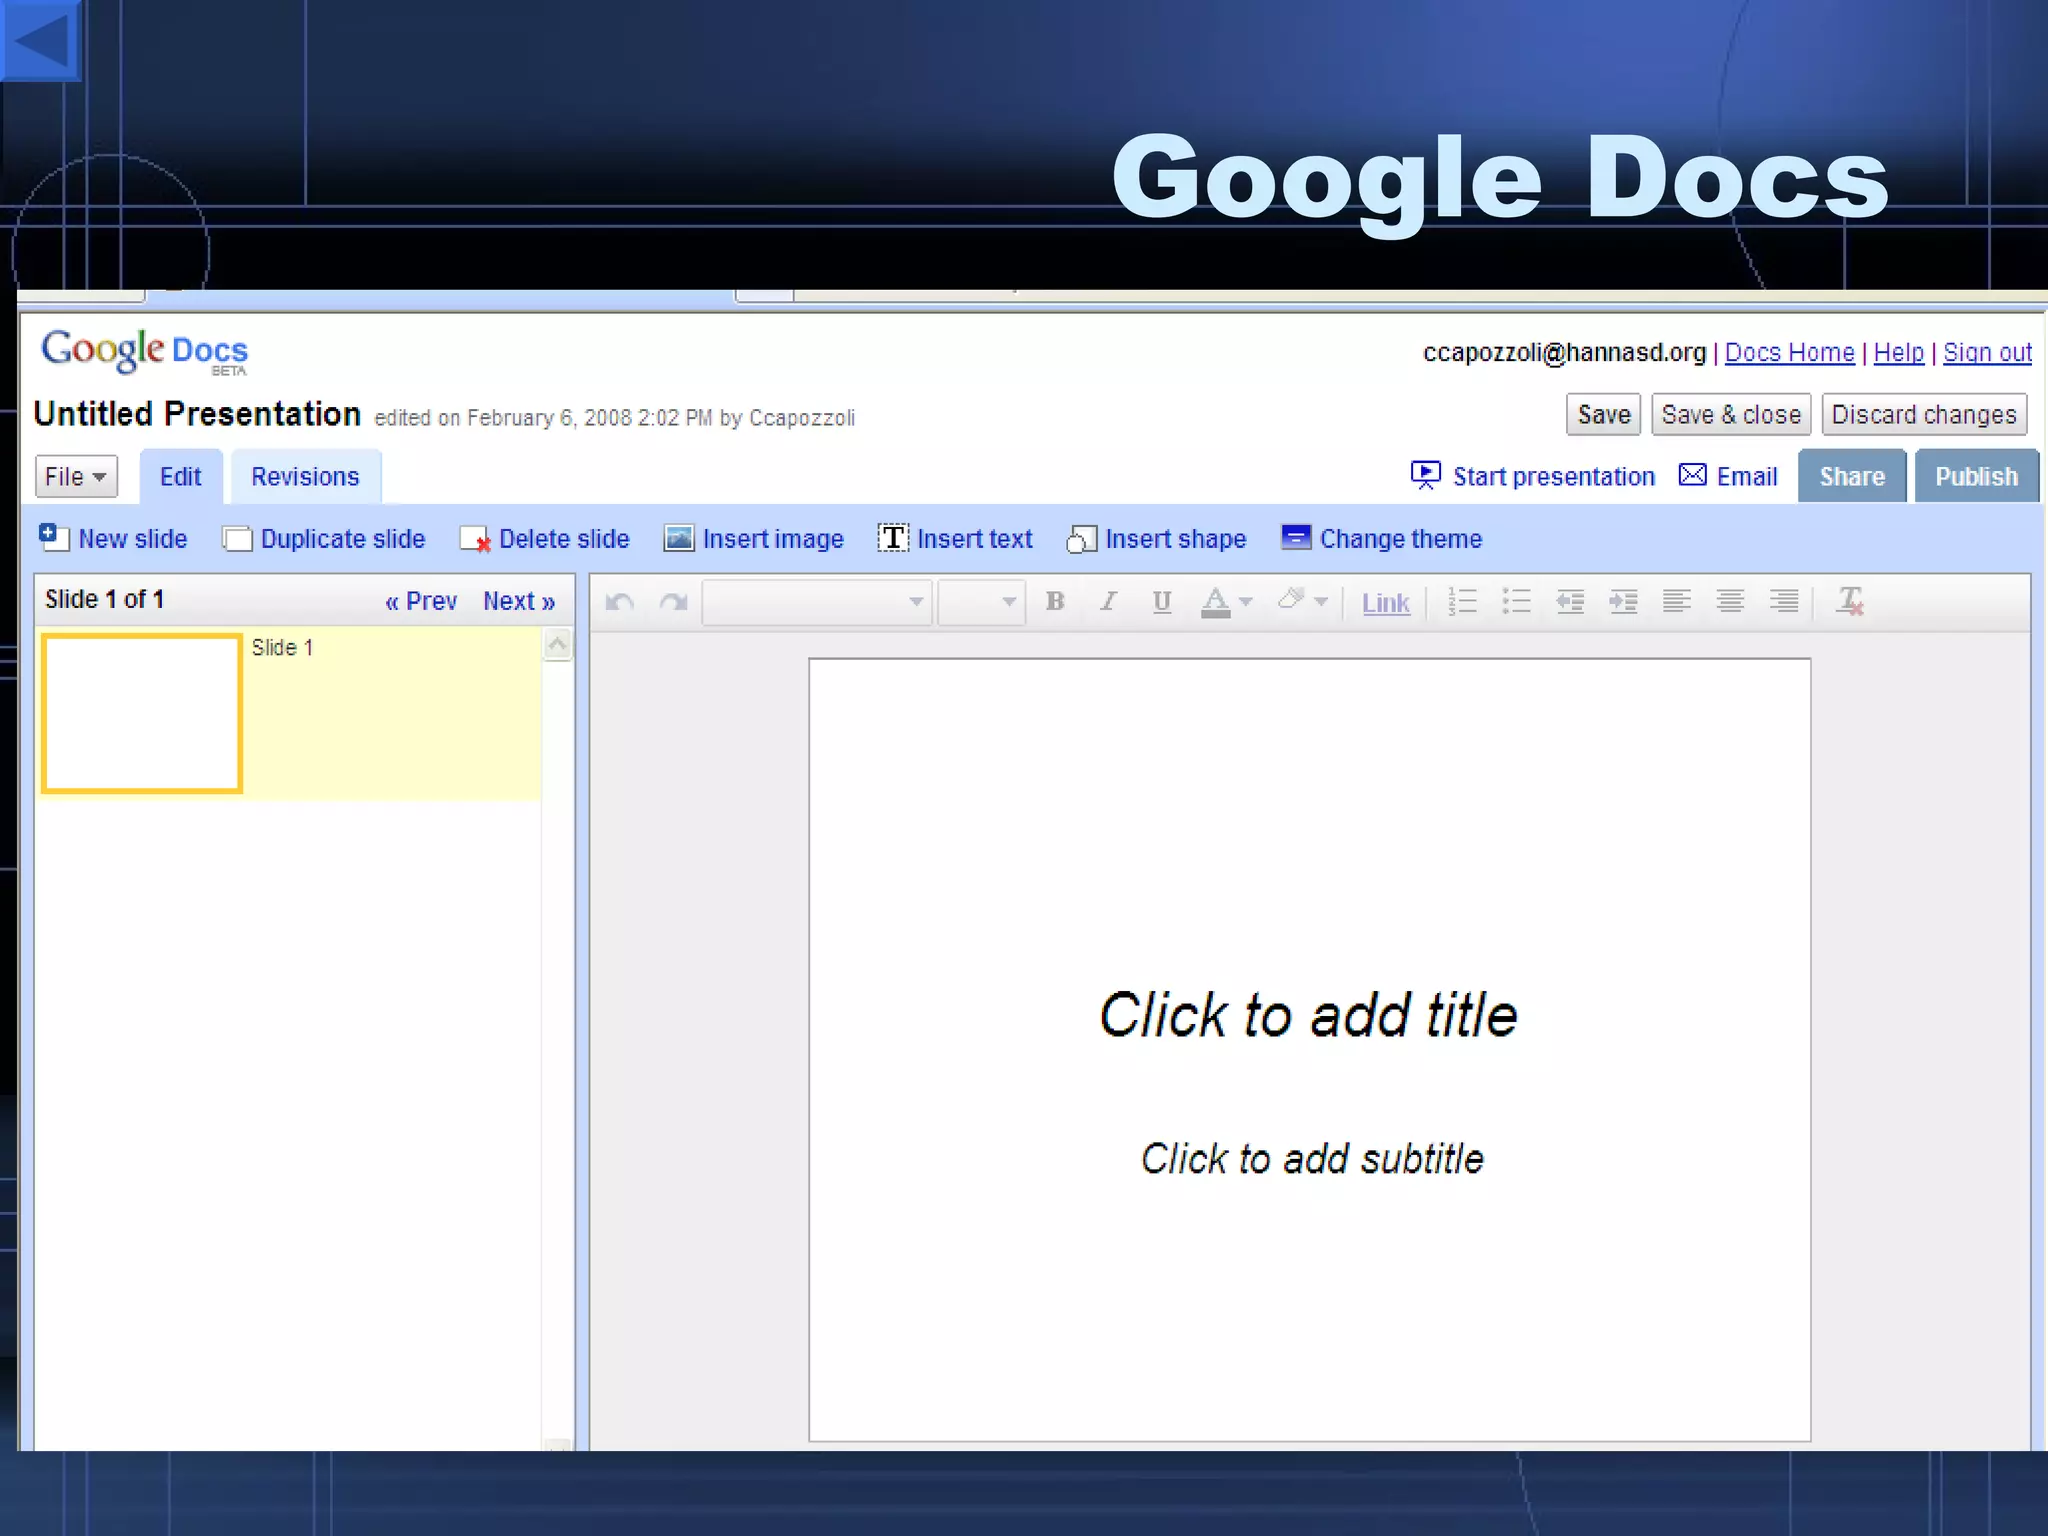
Task: Click the Untitled Presentation title
Action: [x=197, y=414]
